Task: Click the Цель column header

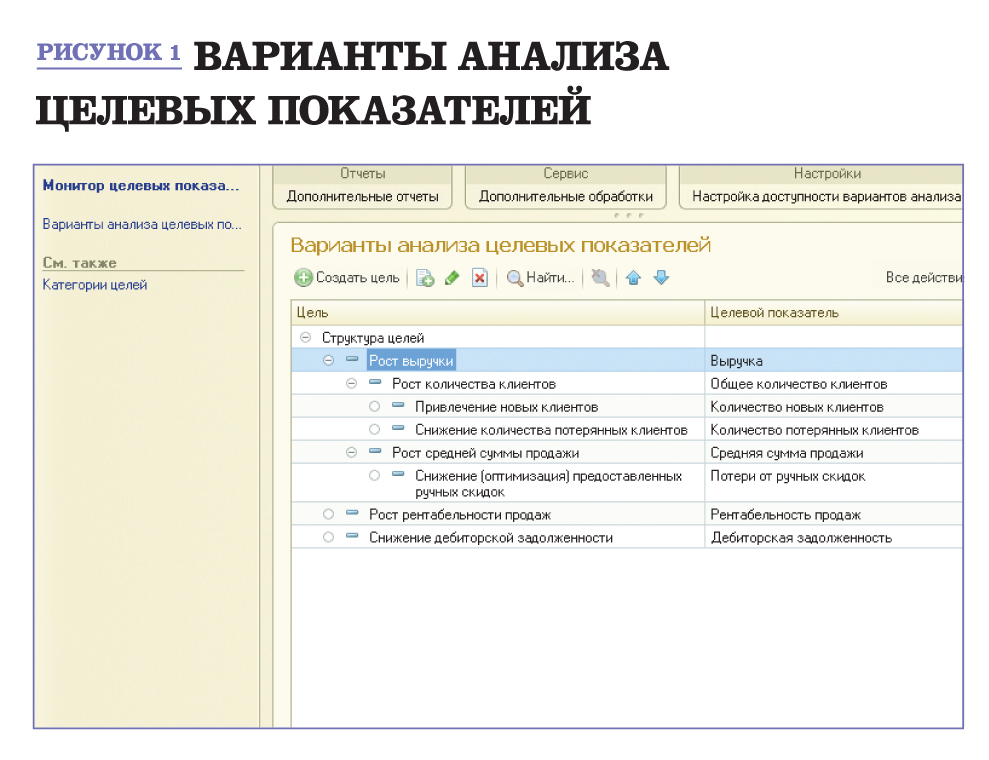Action: [x=498, y=312]
